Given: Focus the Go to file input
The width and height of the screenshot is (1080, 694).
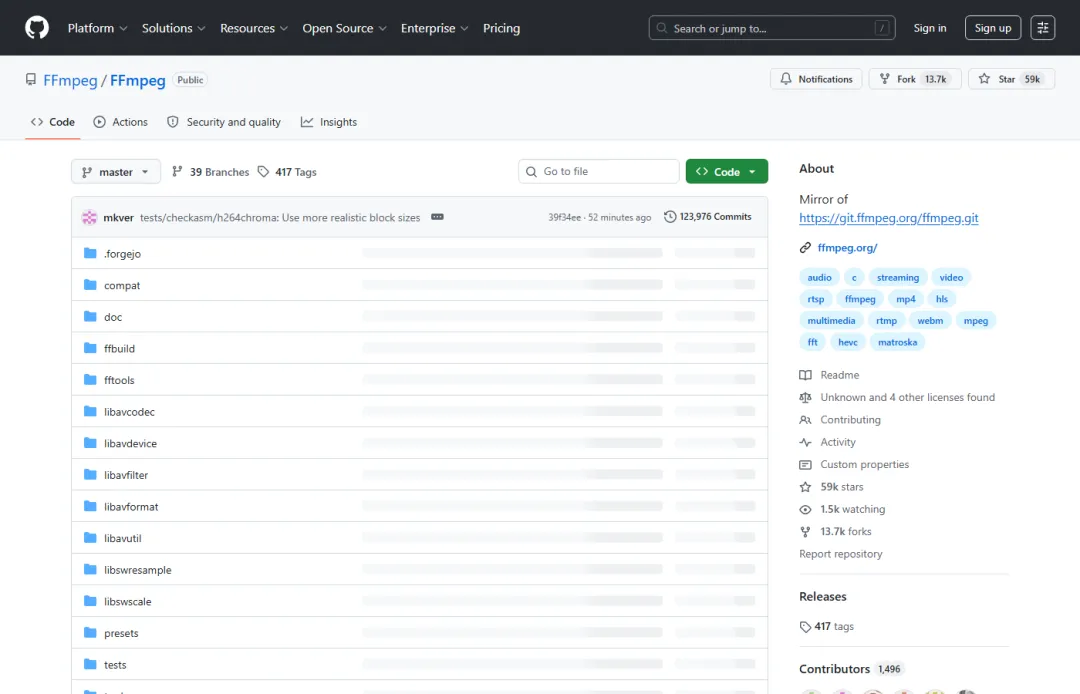Looking at the screenshot, I should click(599, 171).
